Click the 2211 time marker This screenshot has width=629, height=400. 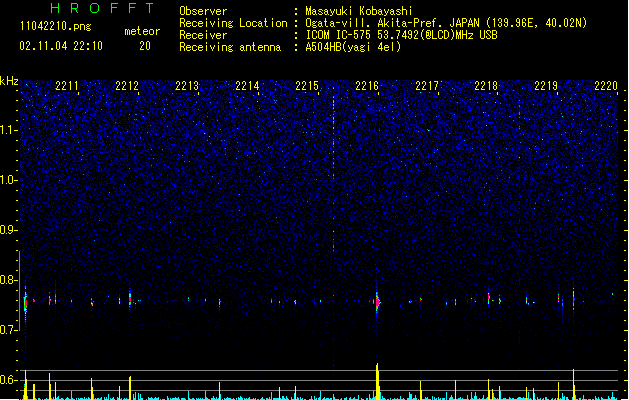tap(67, 86)
